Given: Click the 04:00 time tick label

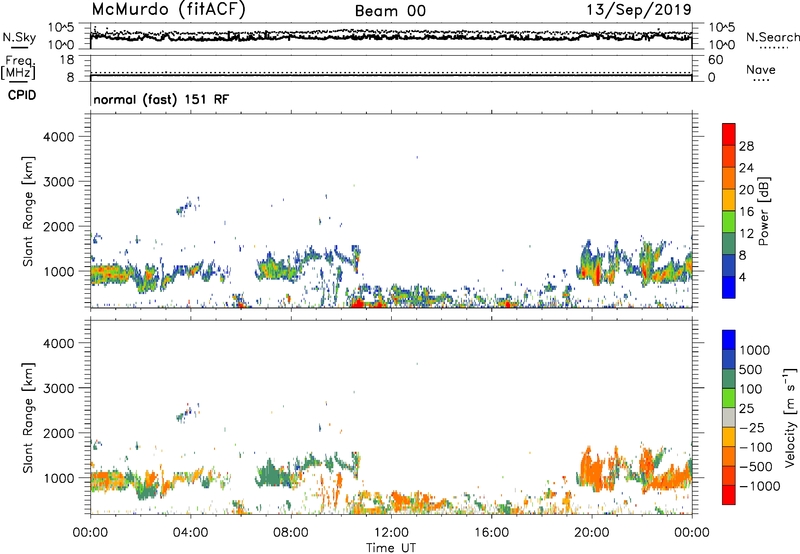Looking at the screenshot, I should 190,533.
